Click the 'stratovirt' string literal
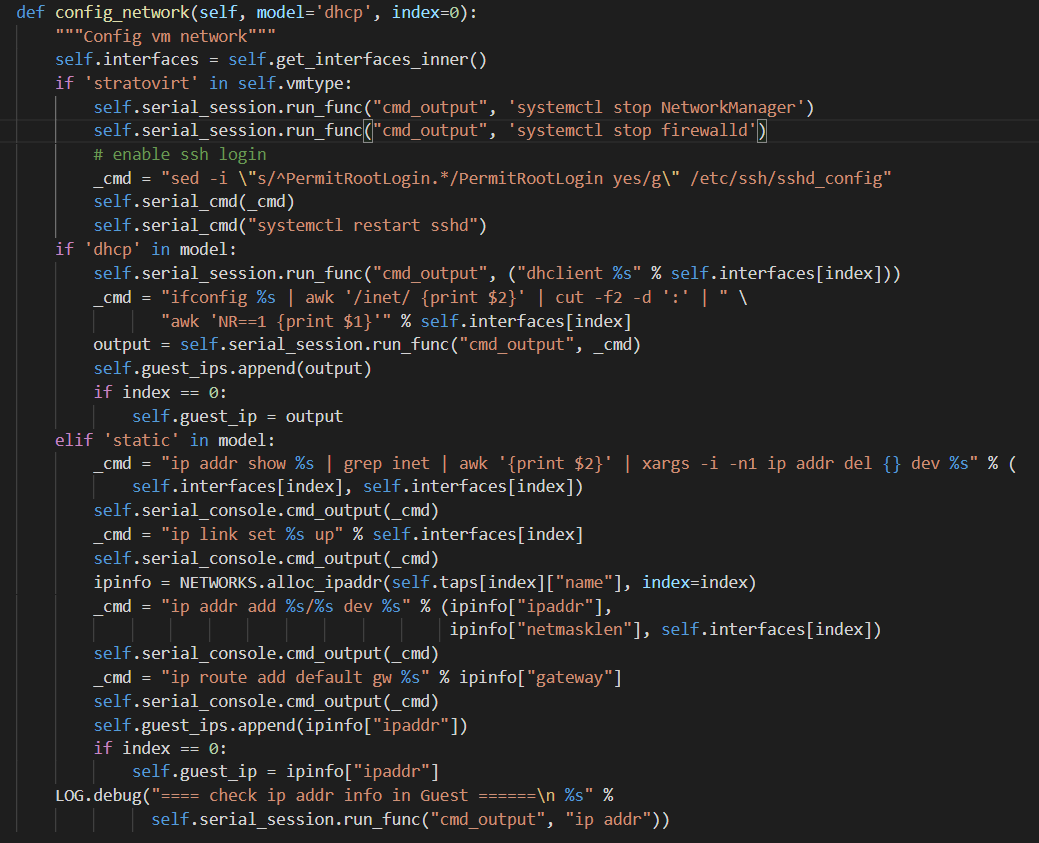The height and width of the screenshot is (843, 1039). point(141,84)
